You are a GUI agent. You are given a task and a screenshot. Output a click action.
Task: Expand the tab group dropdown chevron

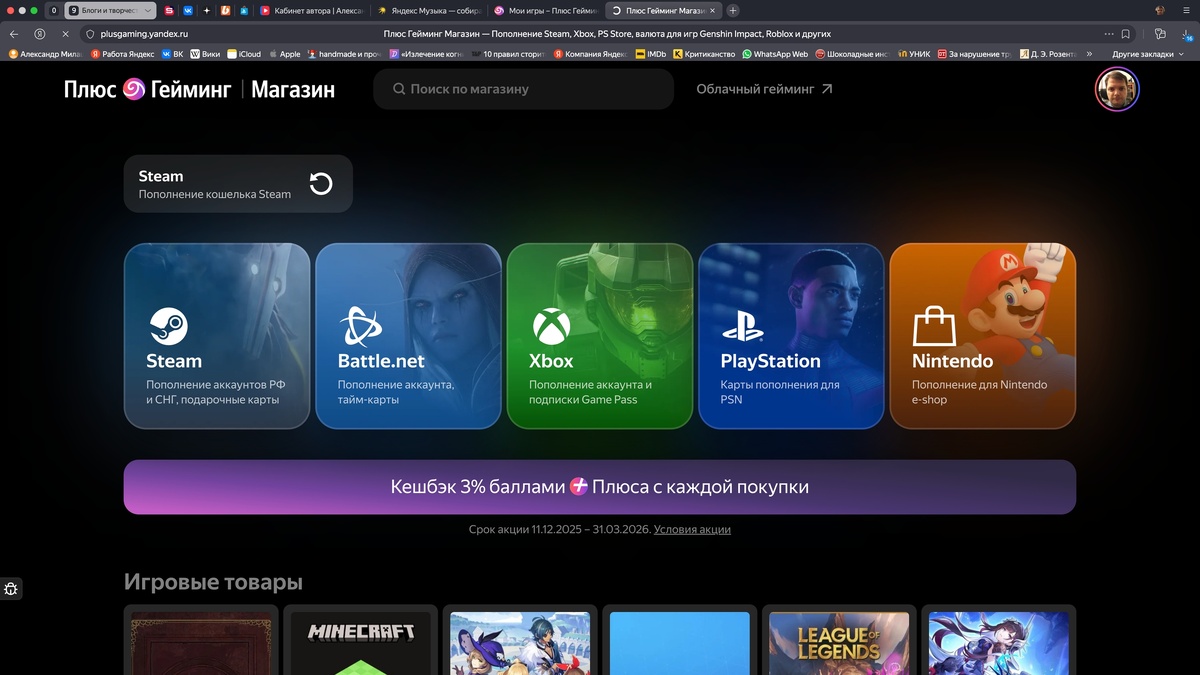pyautogui.click(x=149, y=10)
